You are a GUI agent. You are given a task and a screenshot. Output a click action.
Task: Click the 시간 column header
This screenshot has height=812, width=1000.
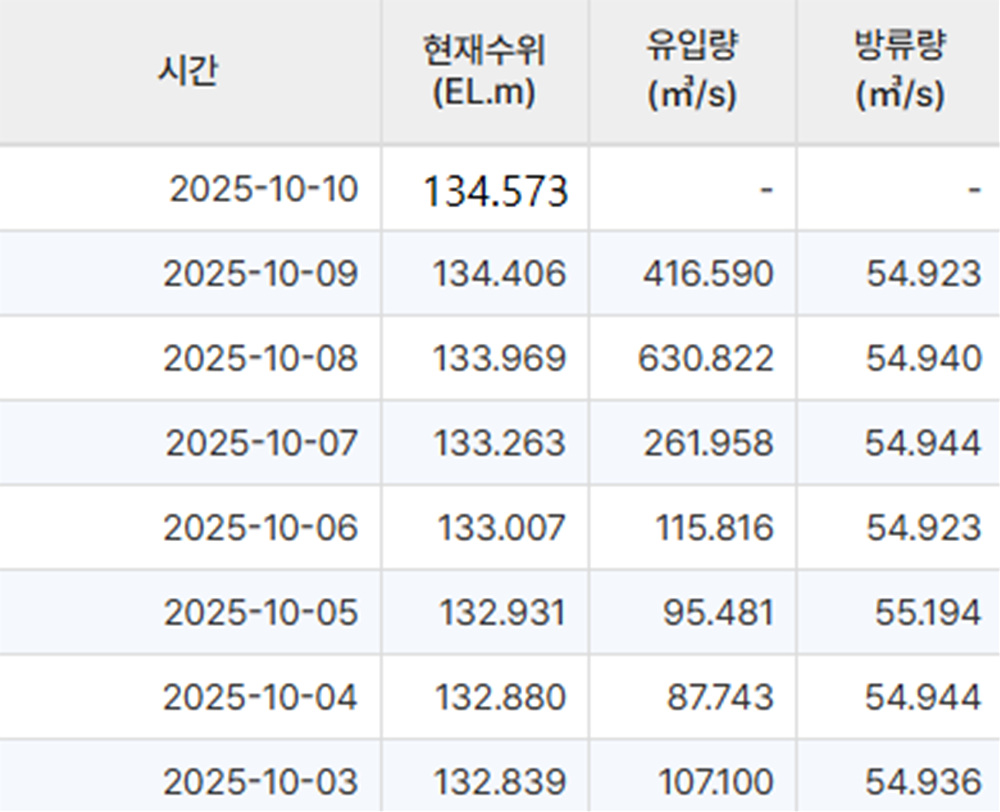click(188, 71)
